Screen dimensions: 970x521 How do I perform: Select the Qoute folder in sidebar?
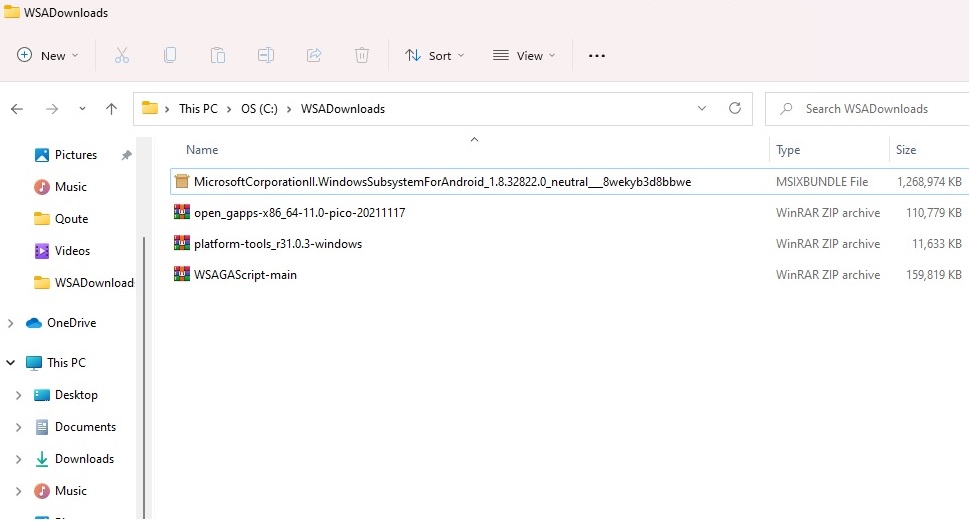click(x=71, y=219)
